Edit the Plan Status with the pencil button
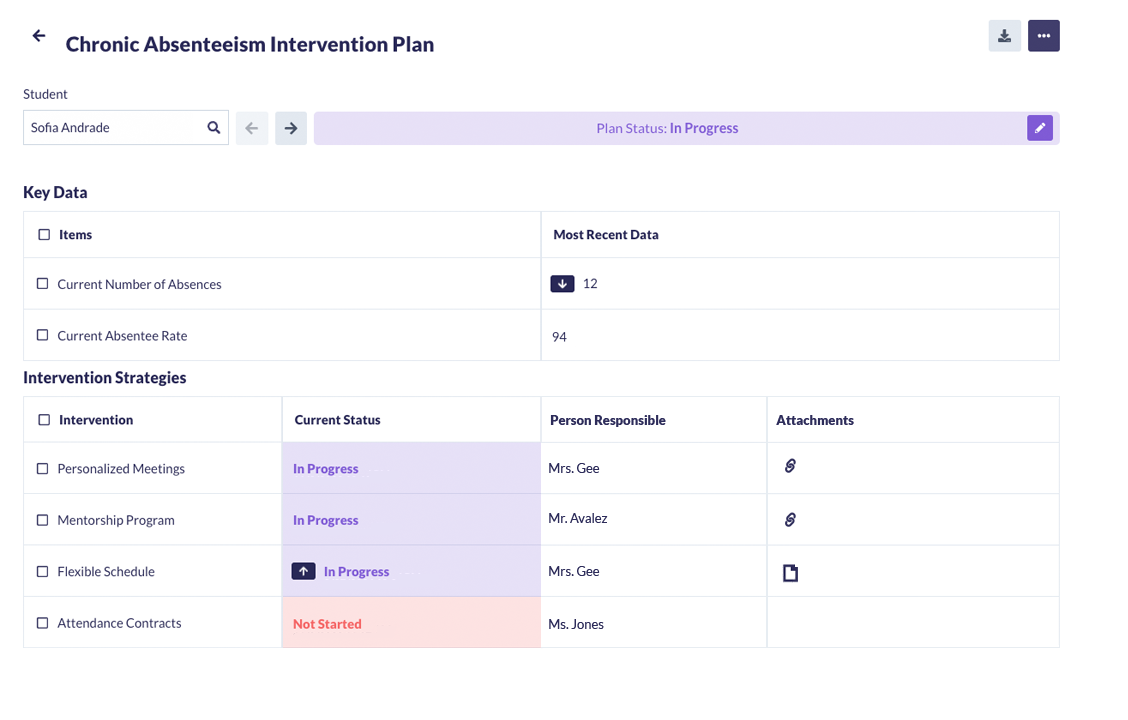 (1040, 127)
